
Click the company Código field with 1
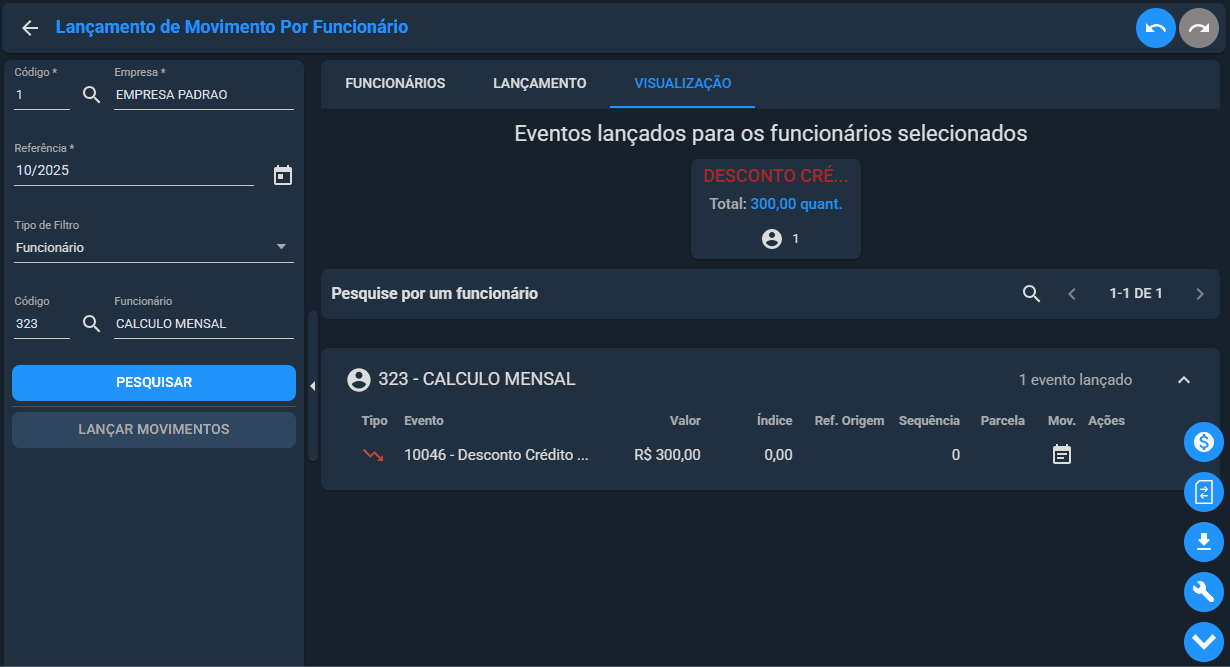click(x=42, y=95)
